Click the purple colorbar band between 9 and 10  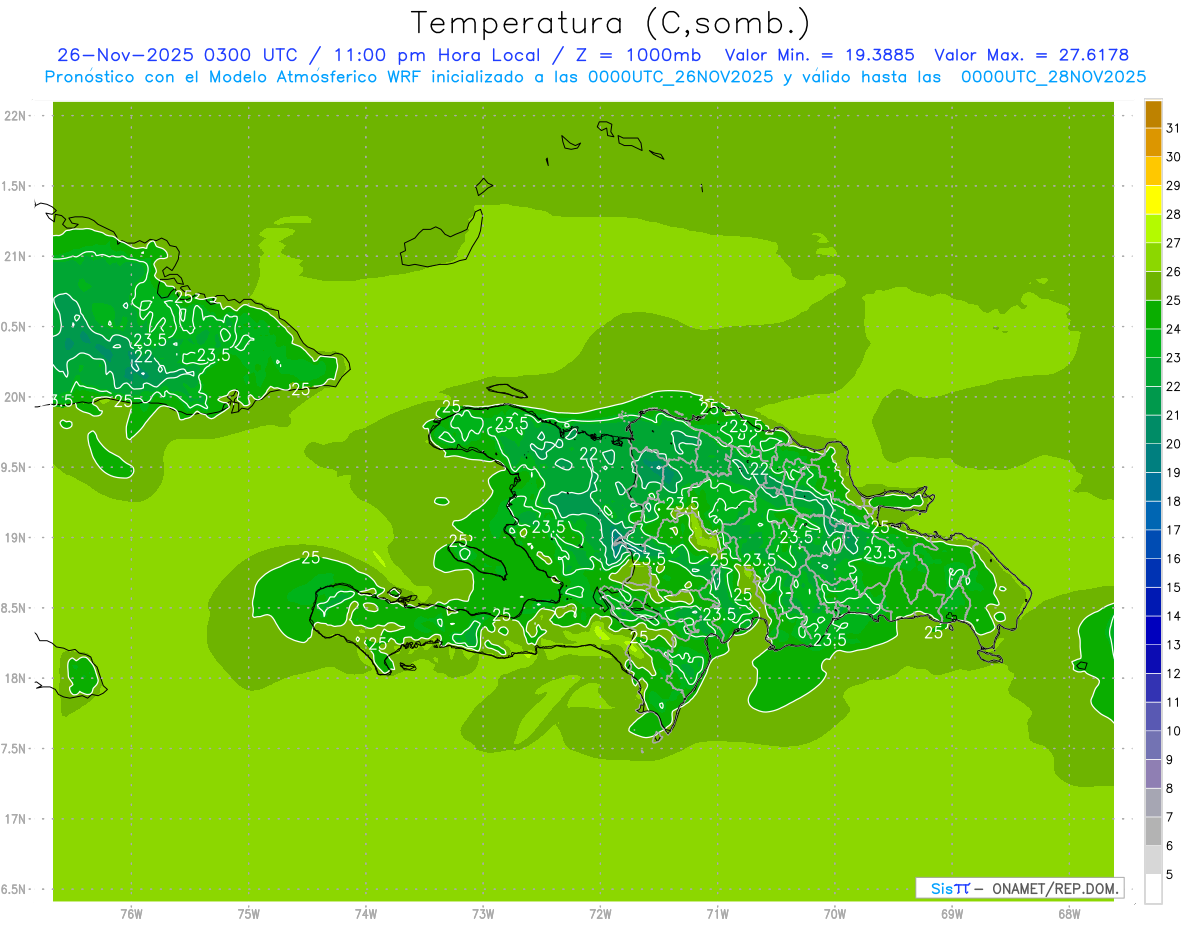(1153, 745)
